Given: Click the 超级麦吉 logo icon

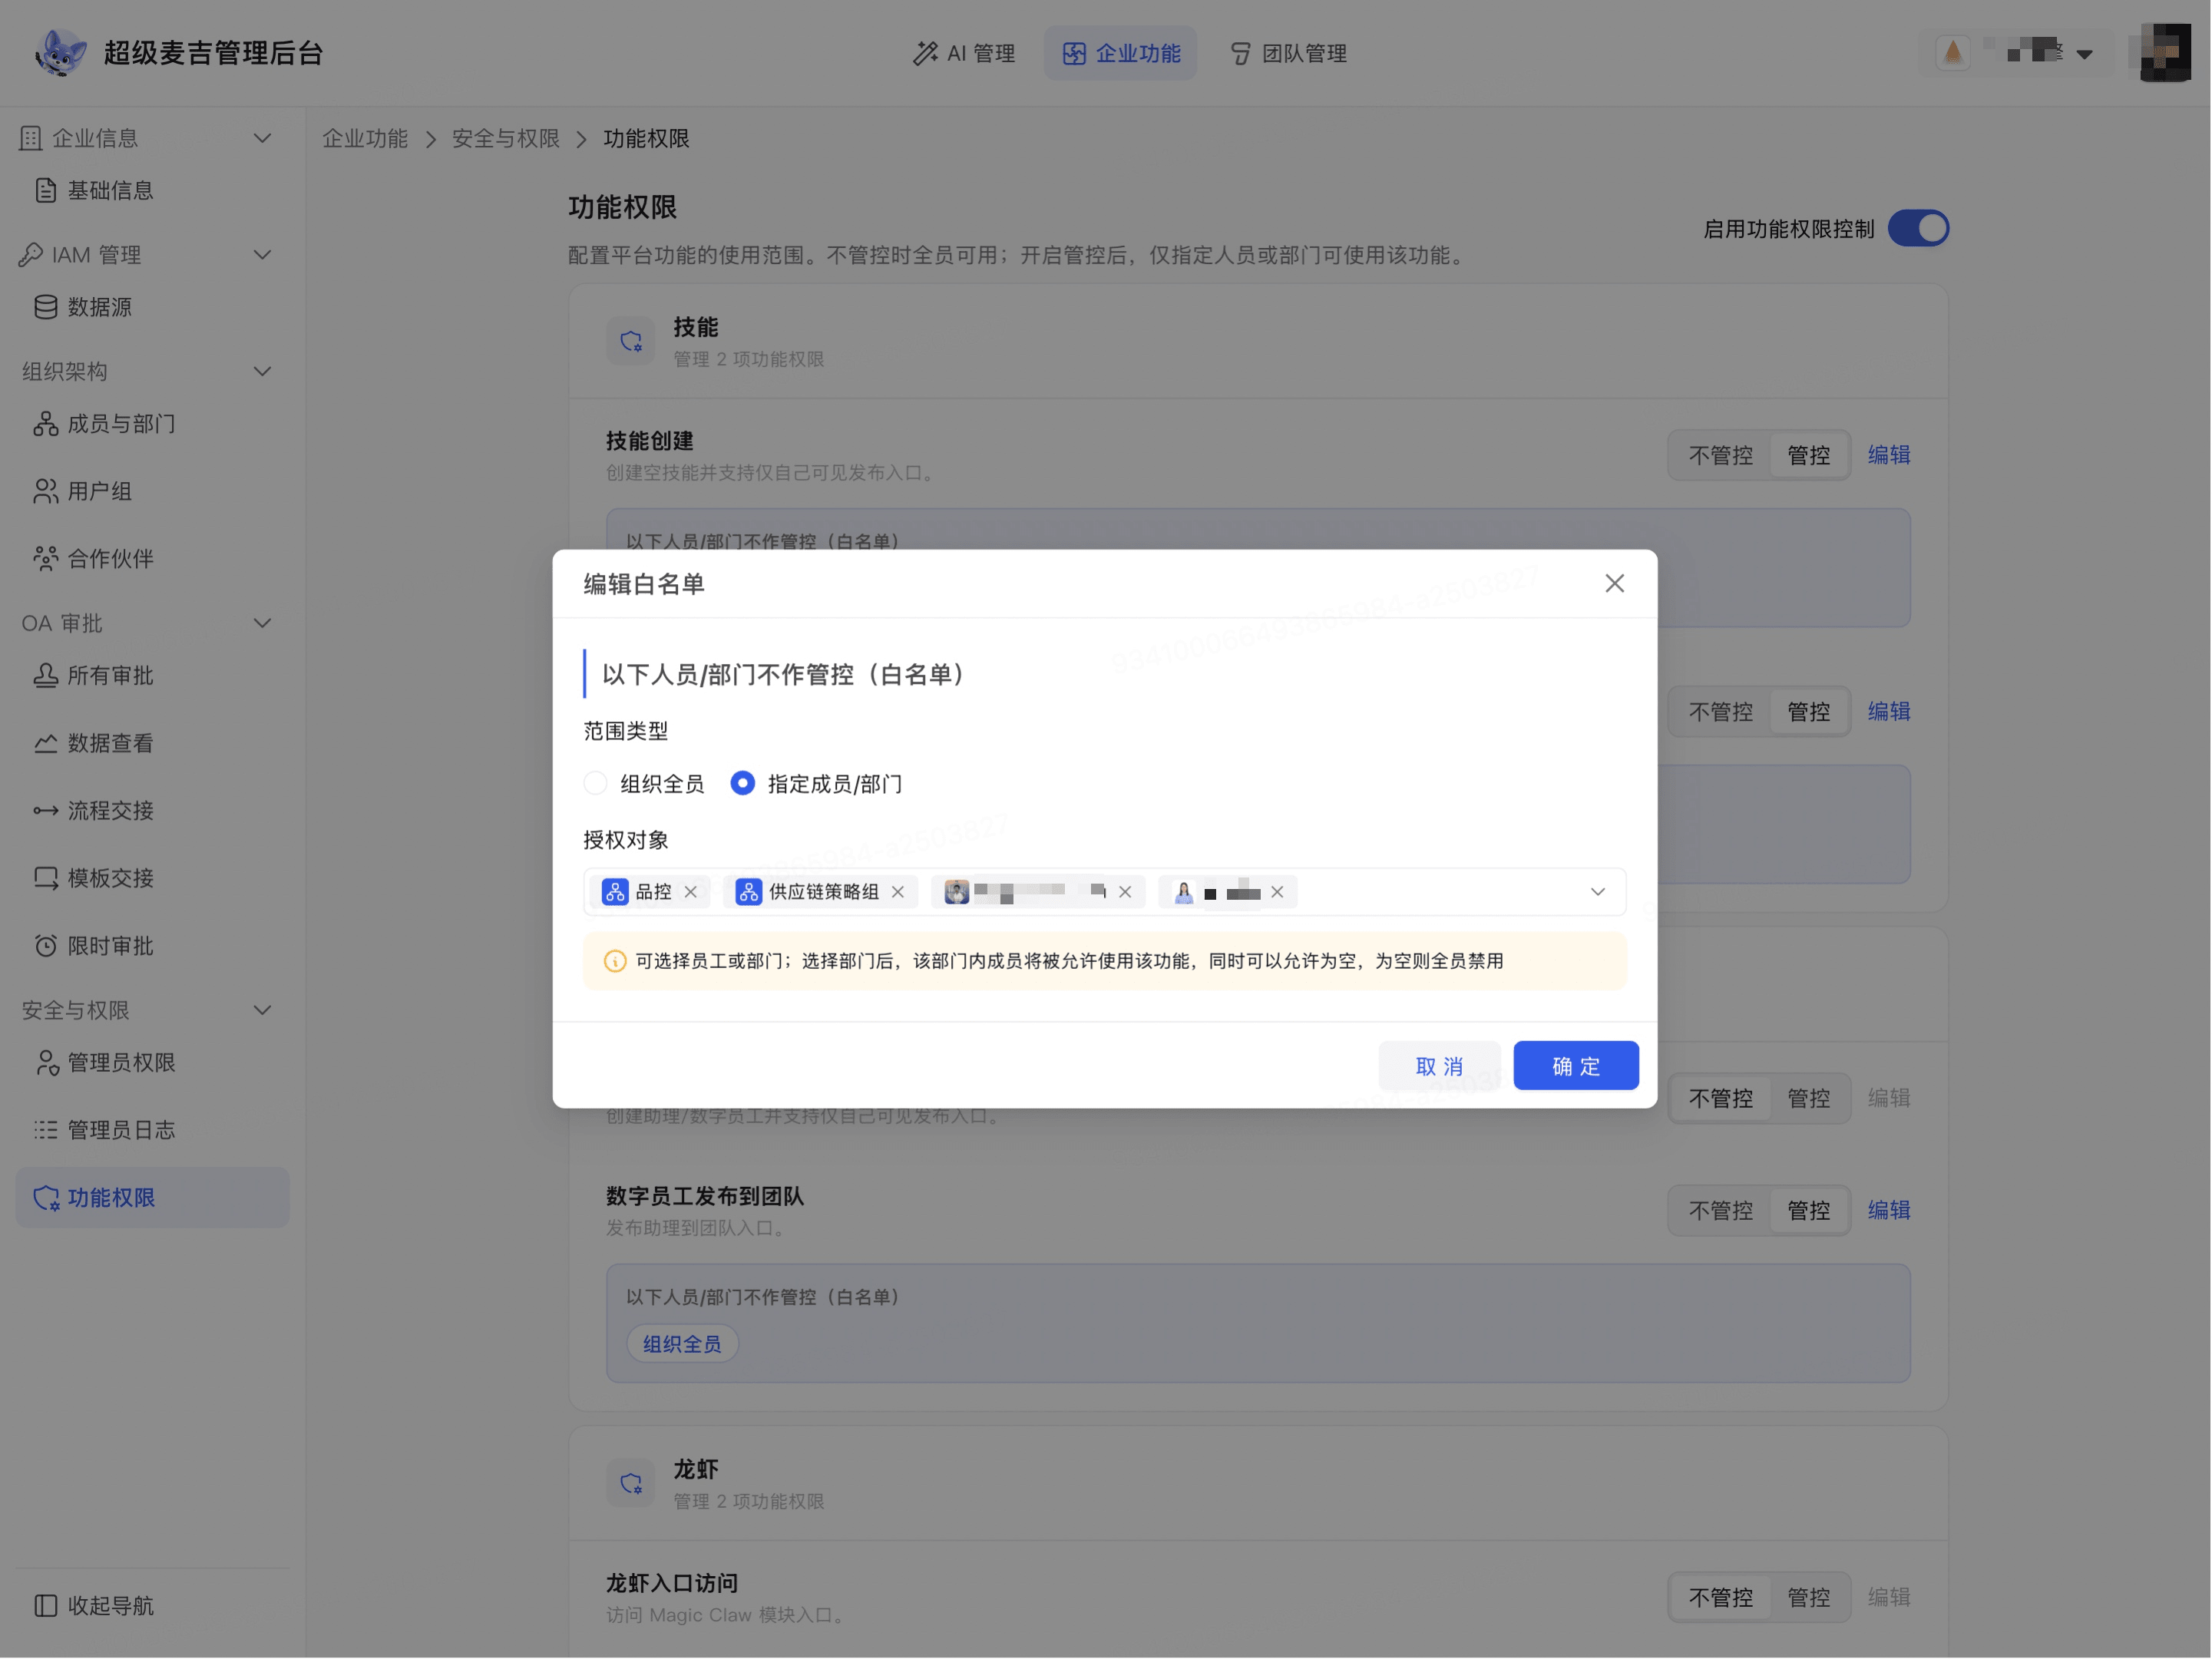Looking at the screenshot, I should coord(60,53).
